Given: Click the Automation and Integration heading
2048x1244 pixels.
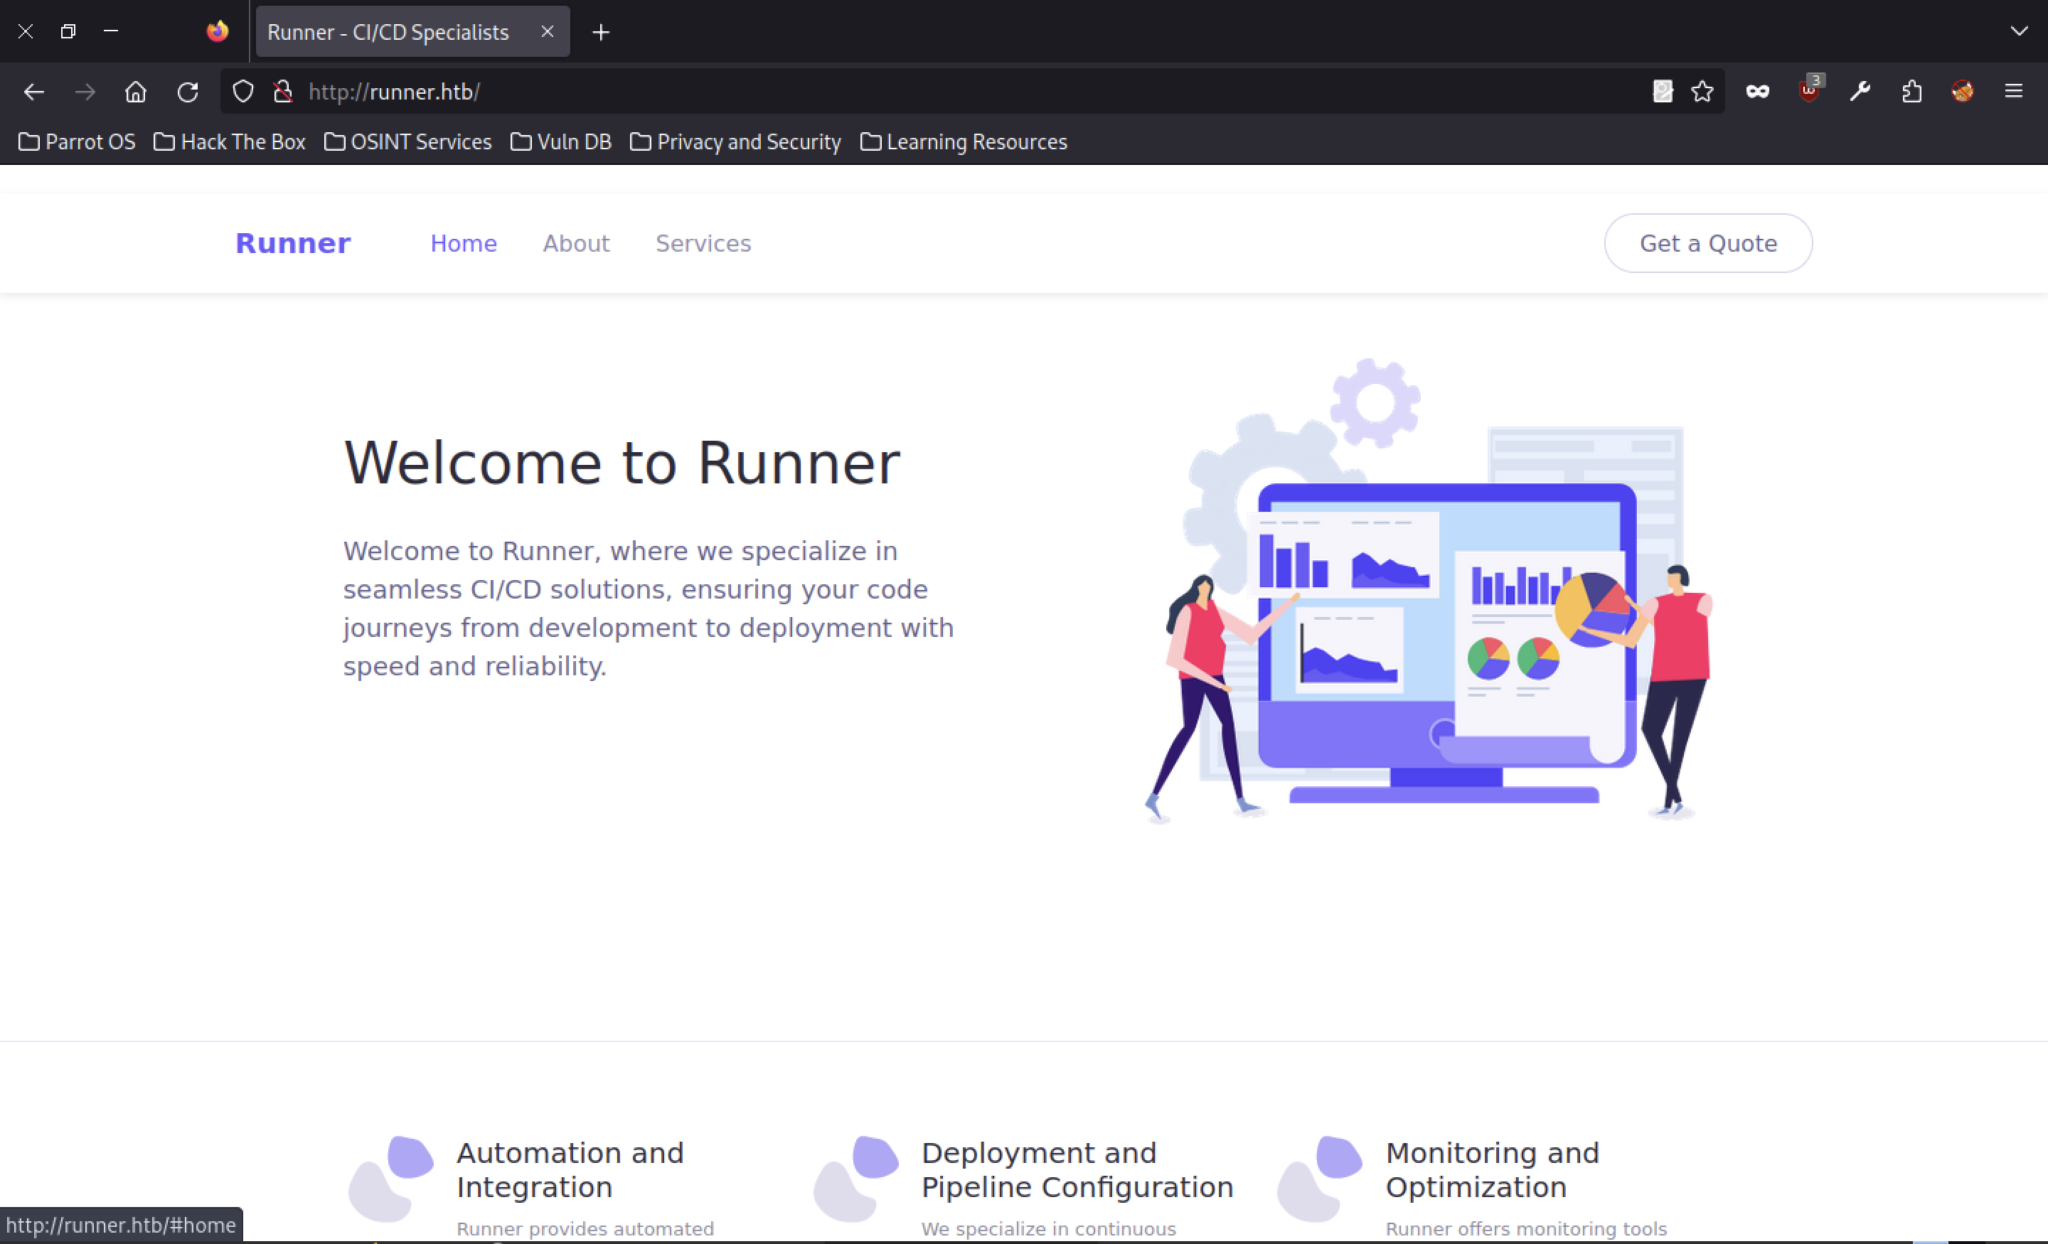Looking at the screenshot, I should [x=570, y=1170].
